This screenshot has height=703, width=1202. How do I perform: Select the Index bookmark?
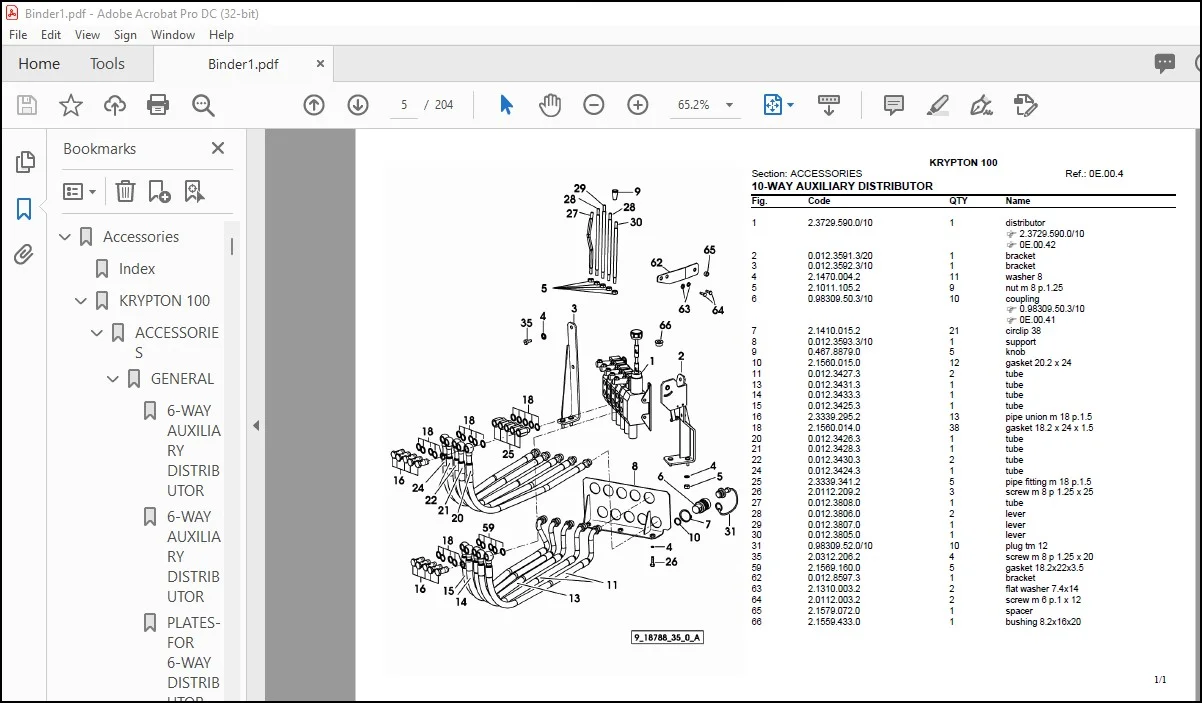pos(137,269)
